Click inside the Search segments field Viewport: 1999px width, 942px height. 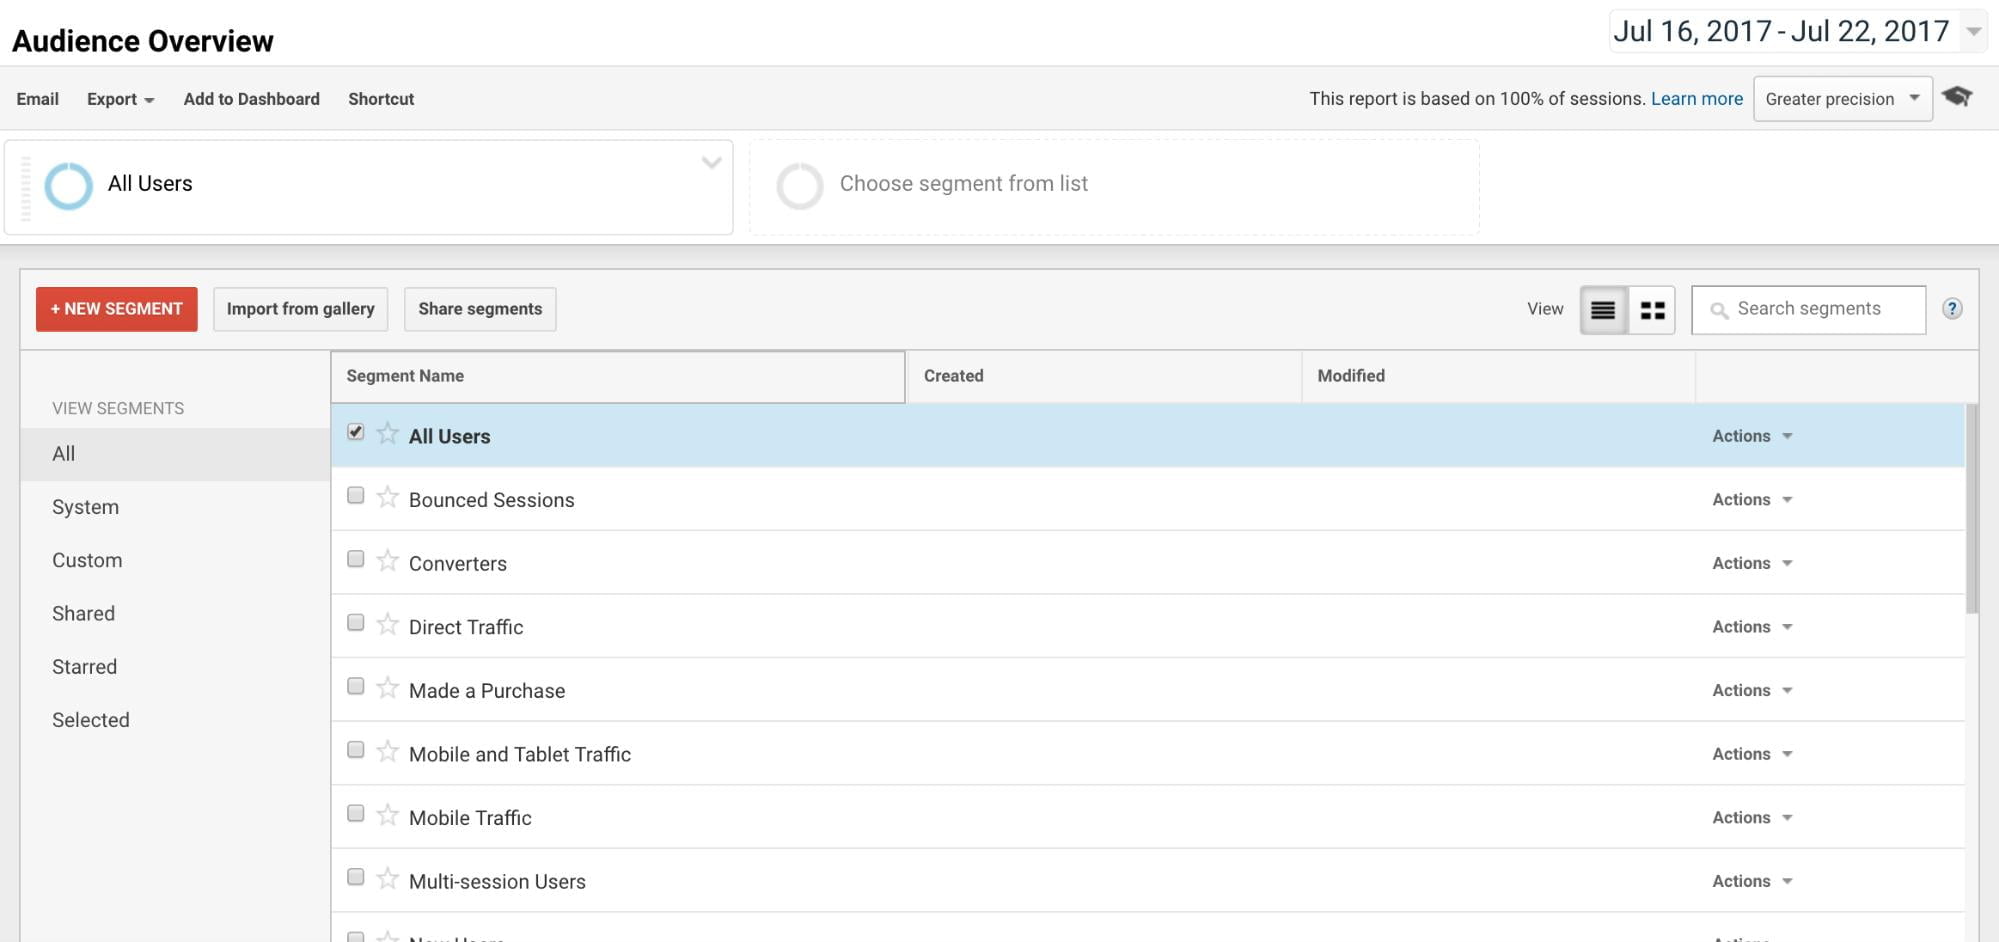click(x=1820, y=309)
